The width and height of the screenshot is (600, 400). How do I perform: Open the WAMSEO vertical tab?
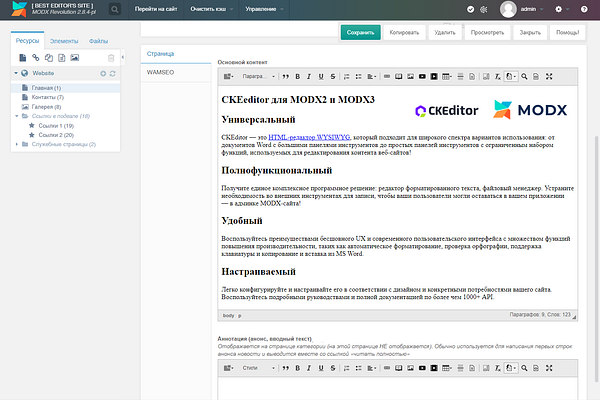pyautogui.click(x=160, y=72)
